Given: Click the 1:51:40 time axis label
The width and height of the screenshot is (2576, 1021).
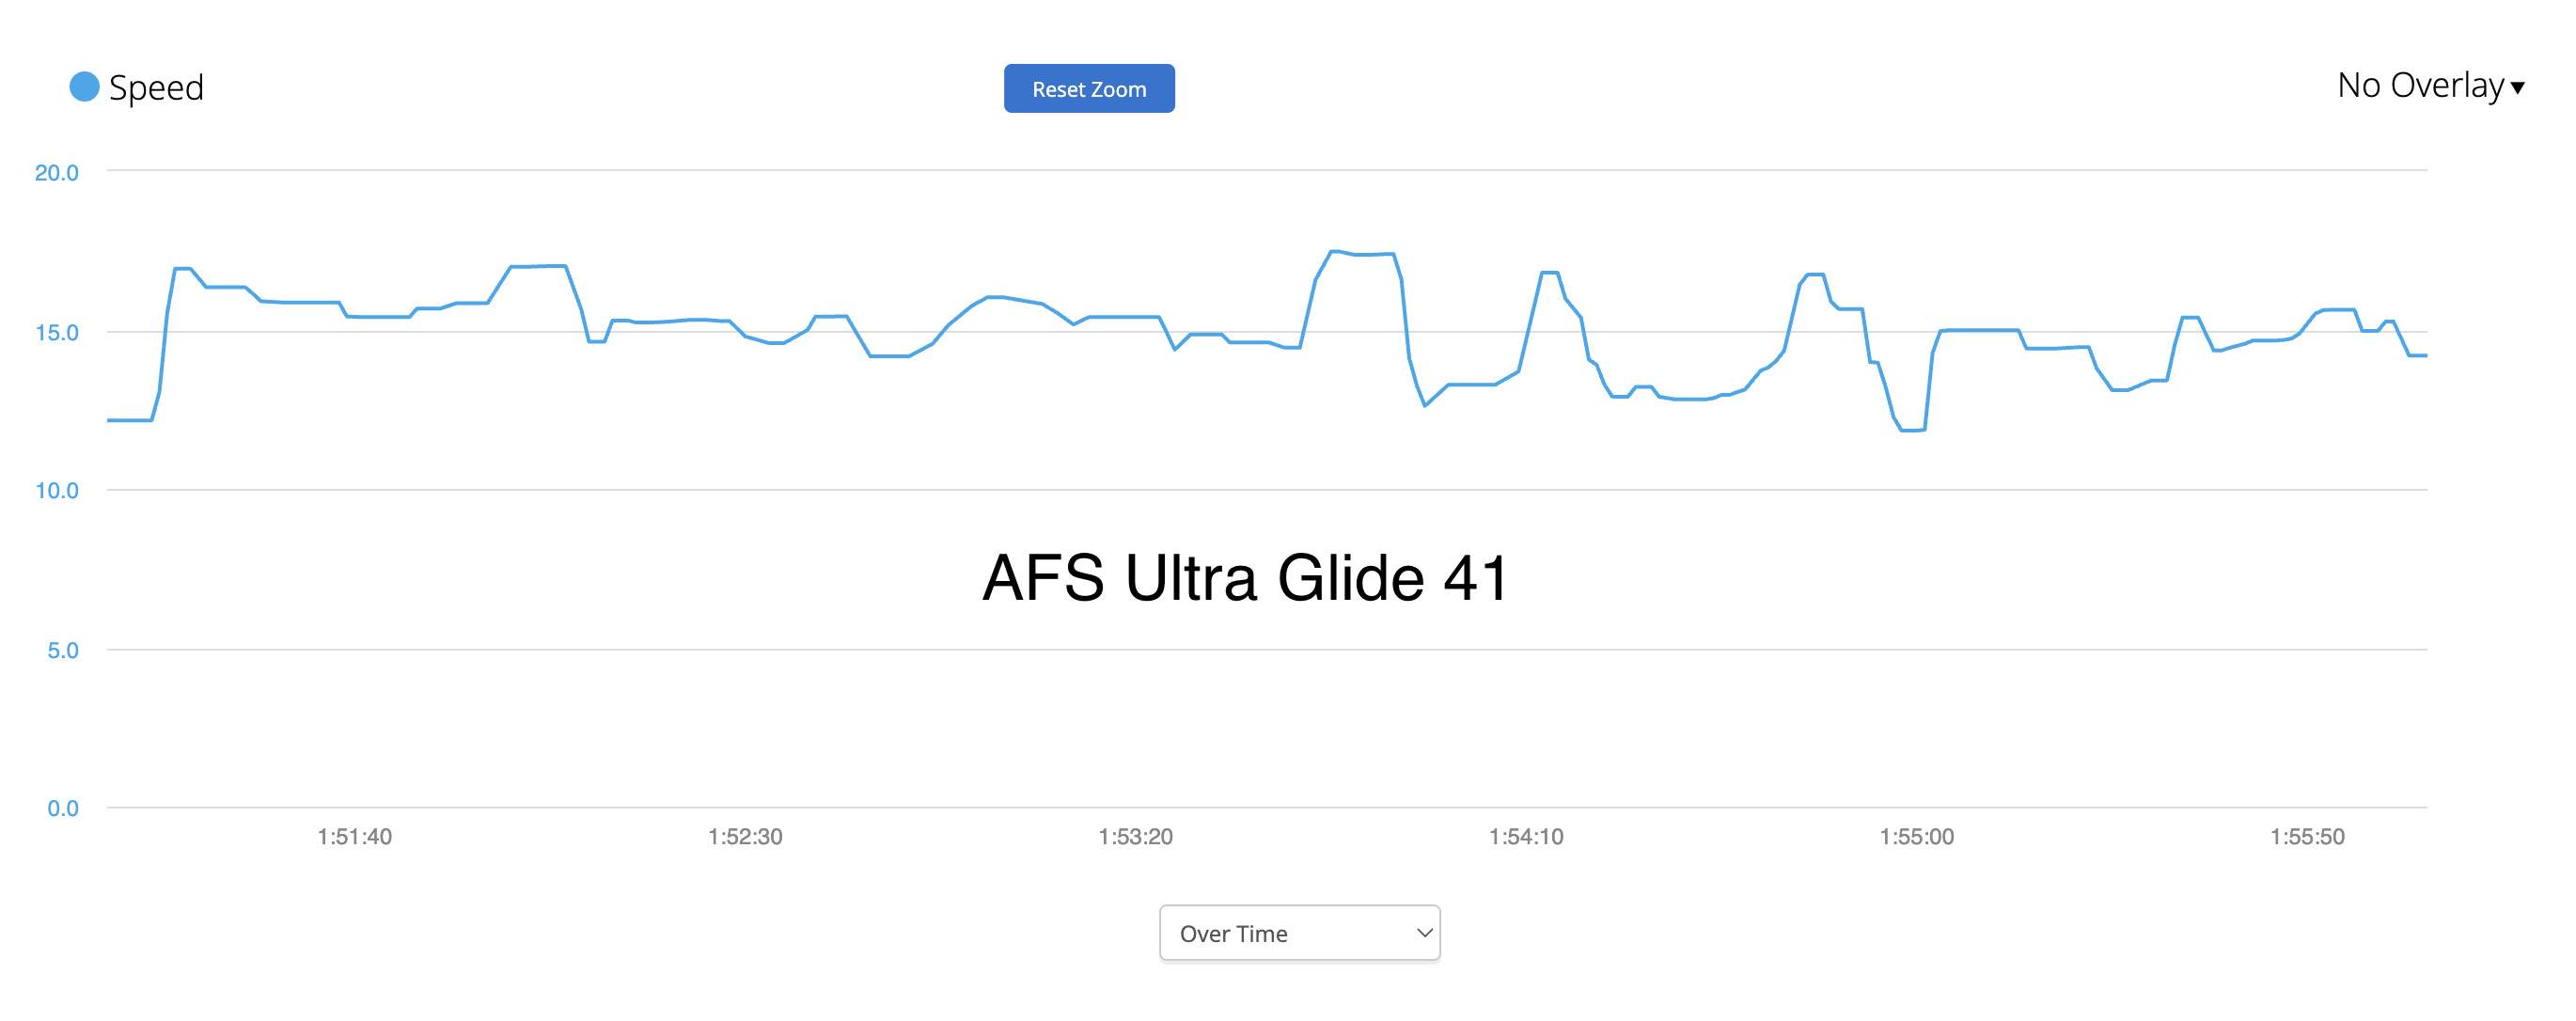Looking at the screenshot, I should click(354, 837).
